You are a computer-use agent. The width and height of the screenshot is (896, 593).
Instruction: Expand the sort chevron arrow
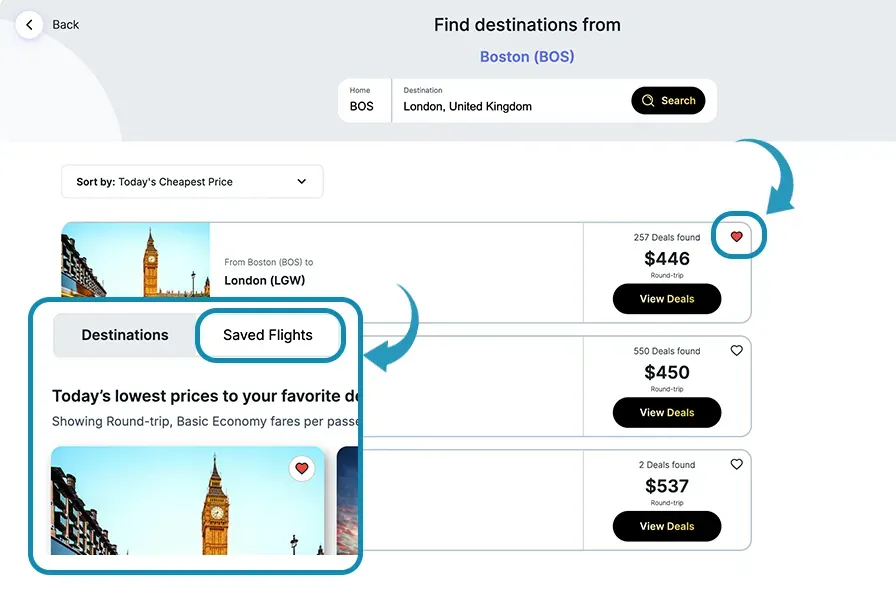(x=302, y=182)
